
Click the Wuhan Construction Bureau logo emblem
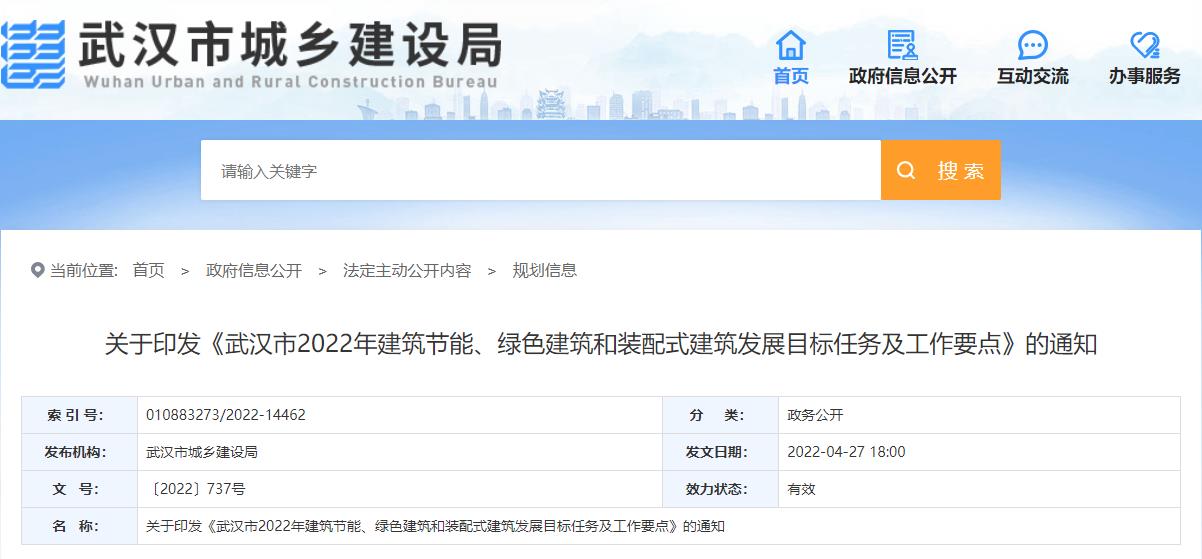click(32, 54)
